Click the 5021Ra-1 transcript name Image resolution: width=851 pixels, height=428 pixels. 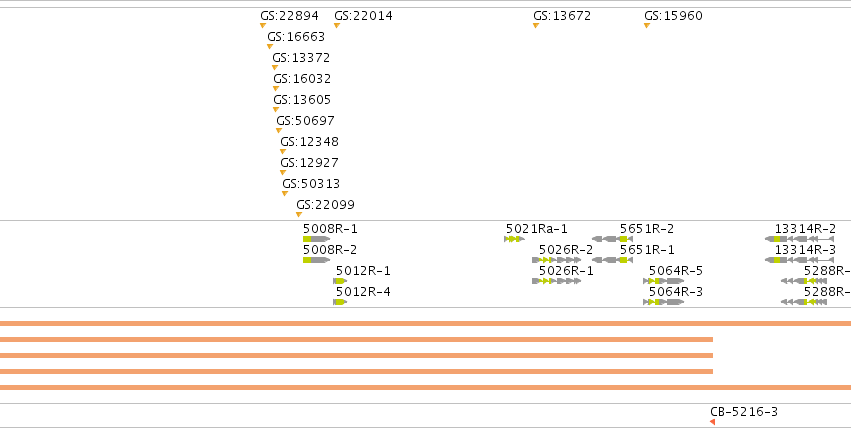click(537, 228)
